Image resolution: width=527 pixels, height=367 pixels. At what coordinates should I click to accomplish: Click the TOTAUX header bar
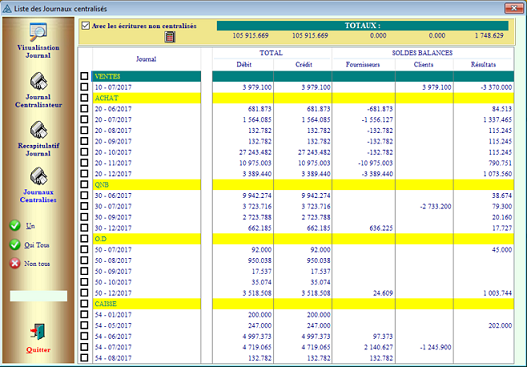(x=362, y=26)
